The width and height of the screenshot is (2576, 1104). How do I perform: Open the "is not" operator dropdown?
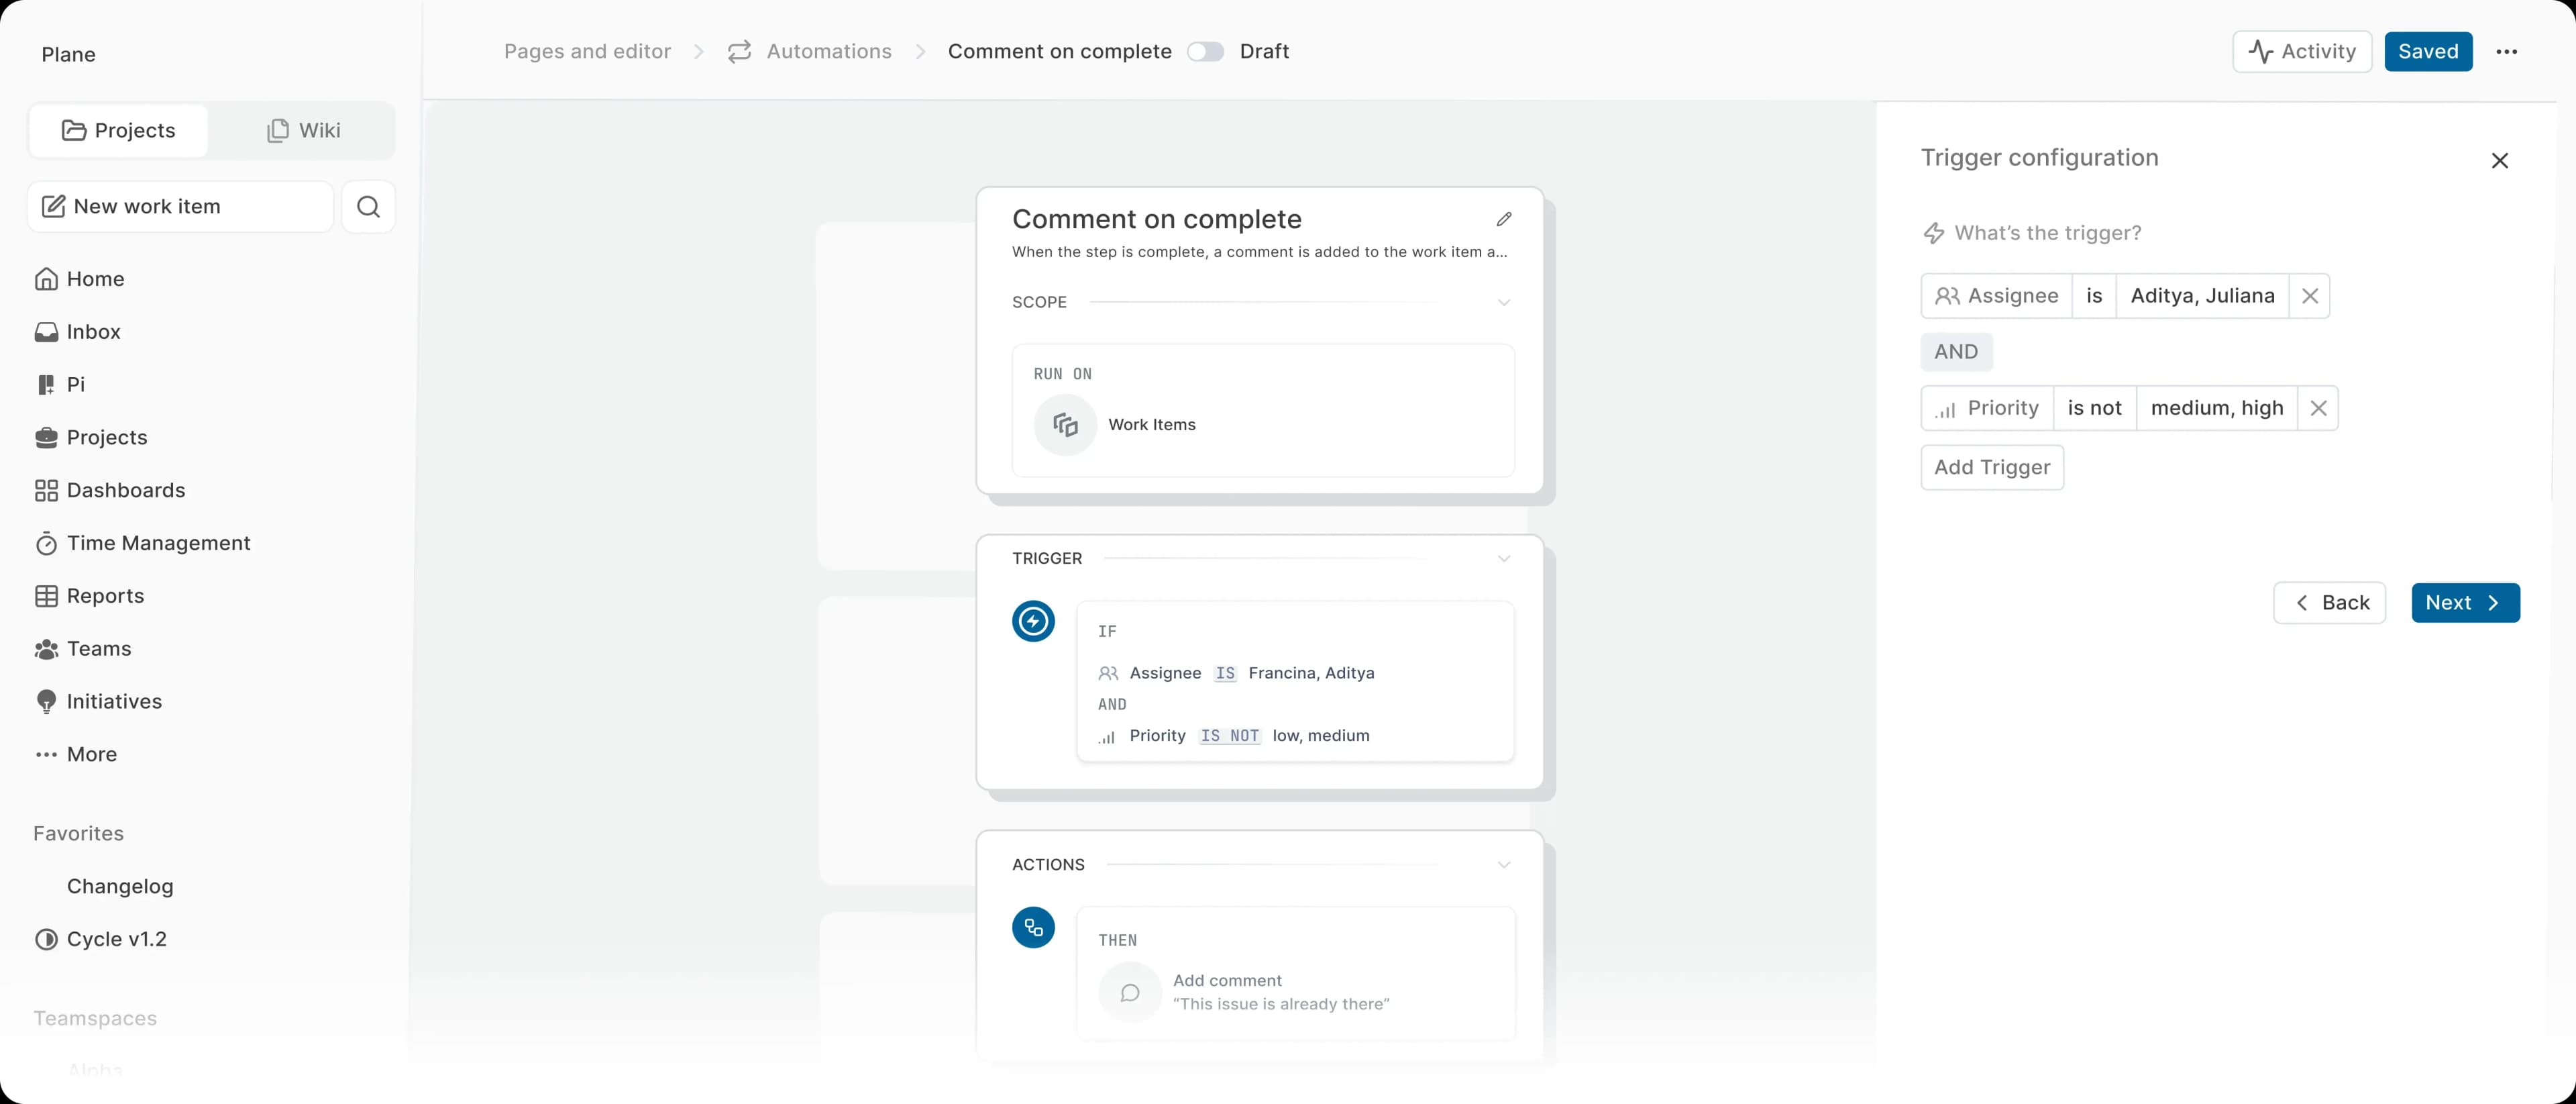[2096, 407]
